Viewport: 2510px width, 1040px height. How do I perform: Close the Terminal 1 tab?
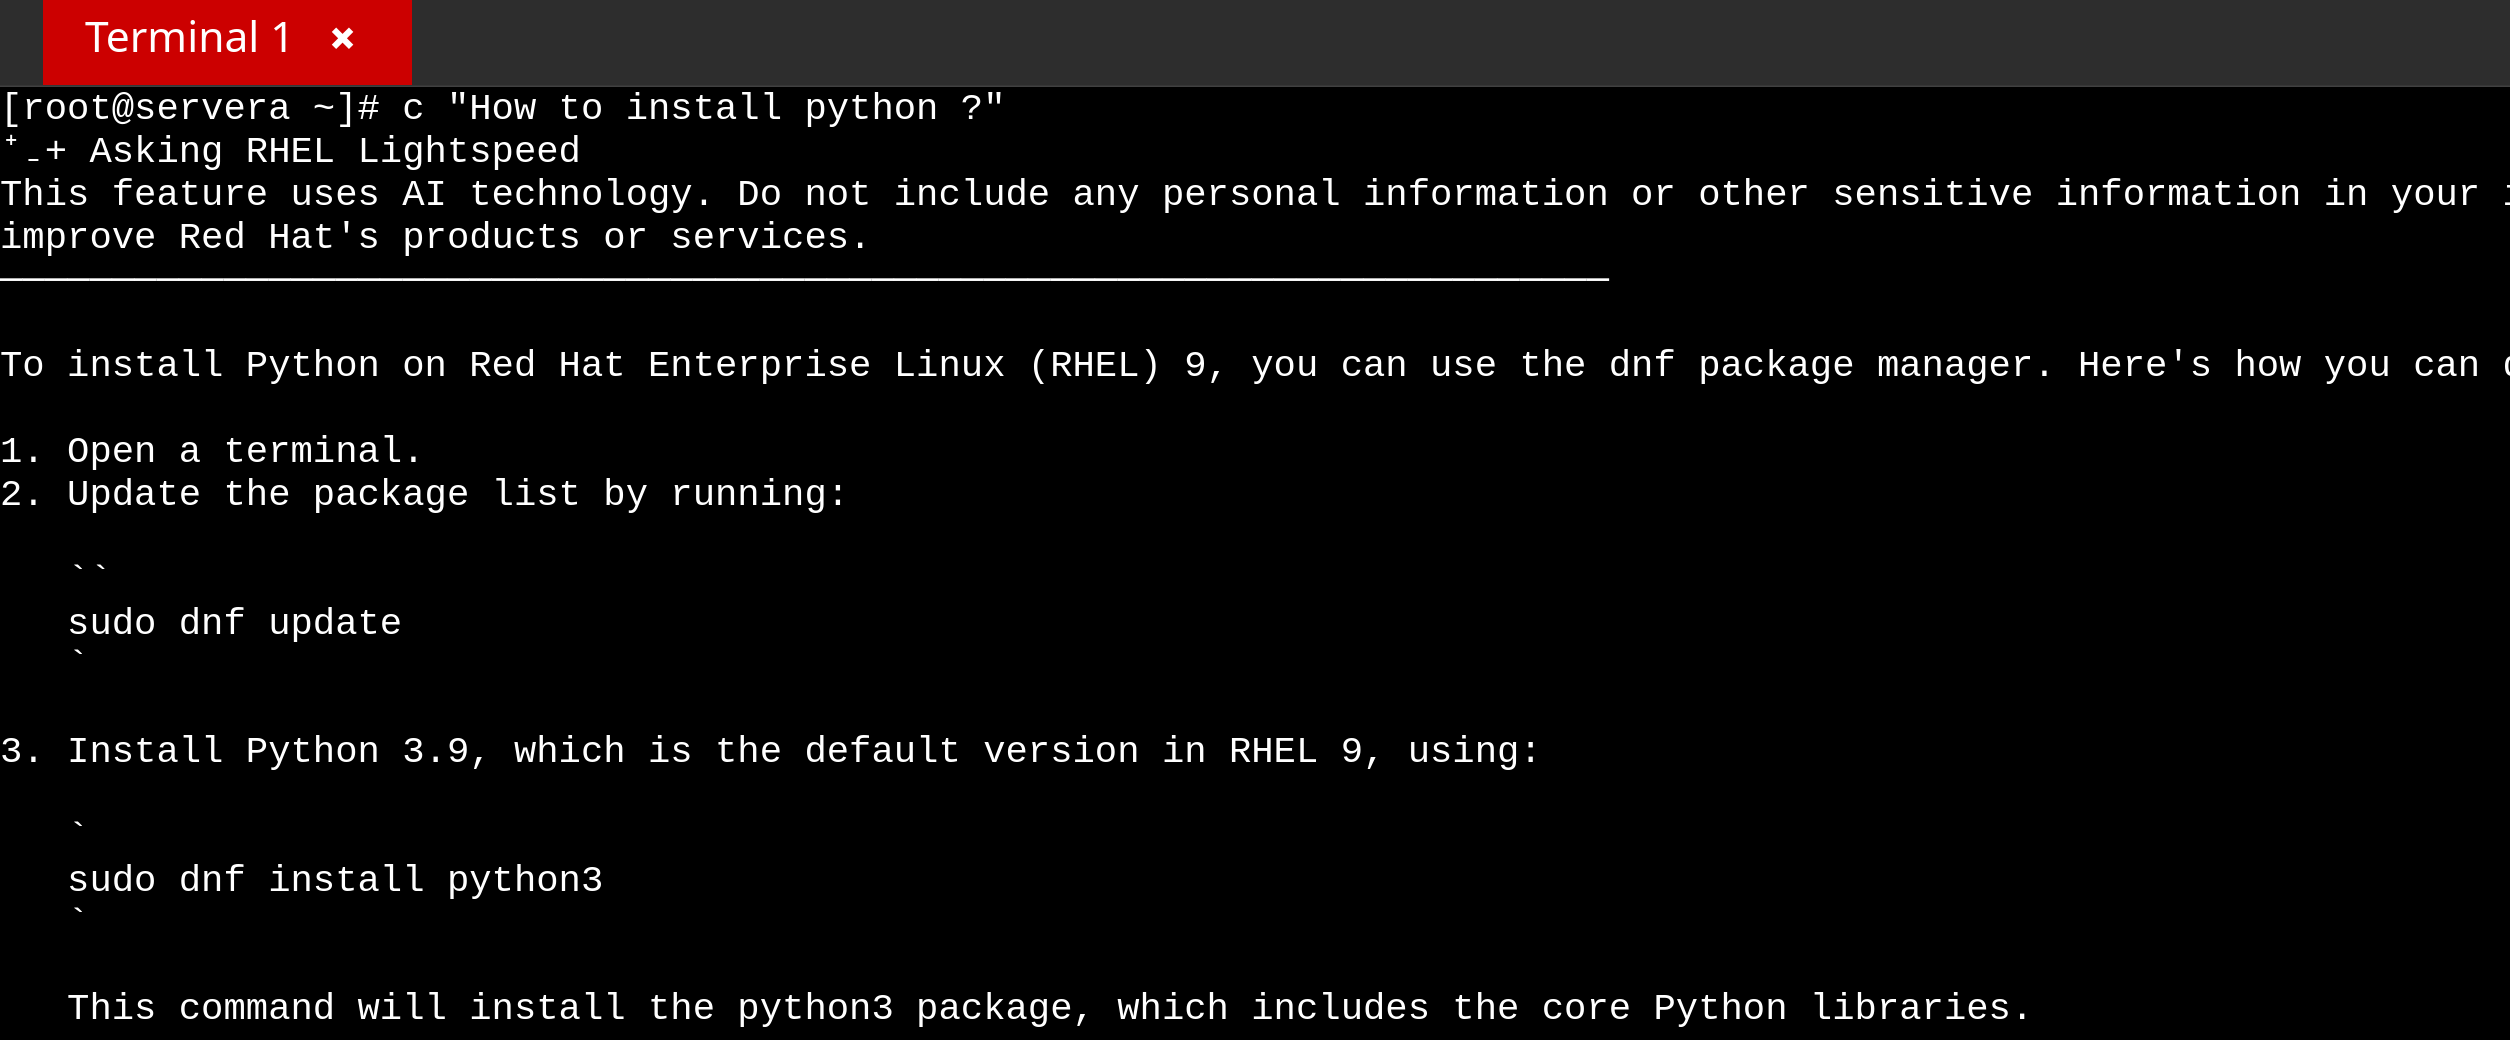pos(342,38)
